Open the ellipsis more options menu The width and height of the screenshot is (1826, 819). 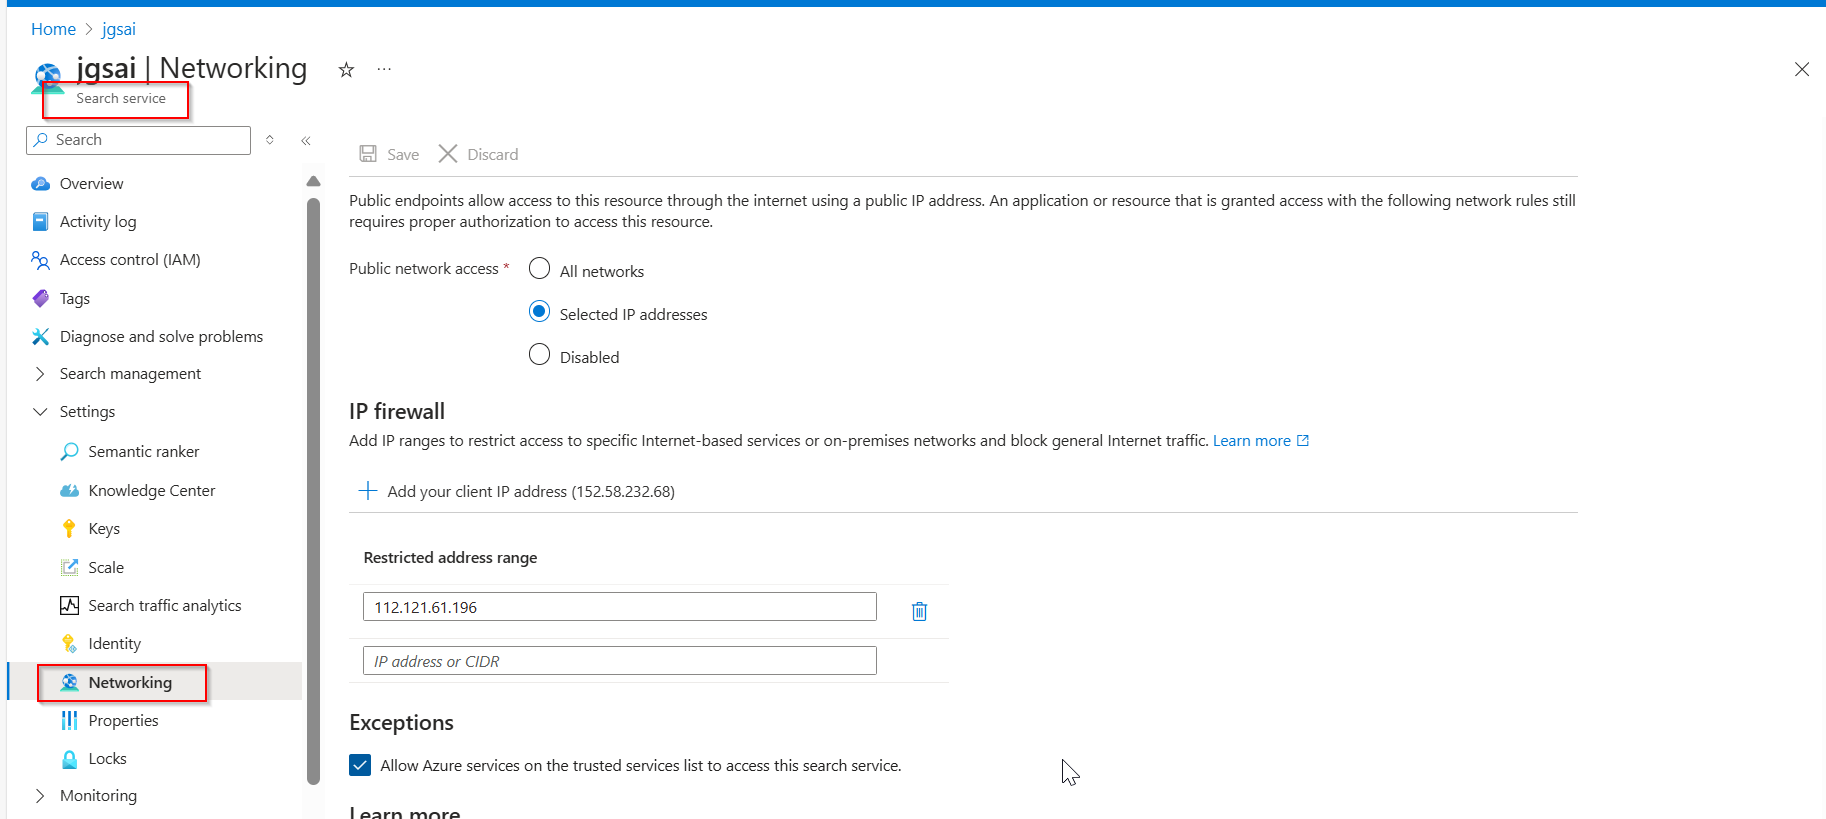384,69
